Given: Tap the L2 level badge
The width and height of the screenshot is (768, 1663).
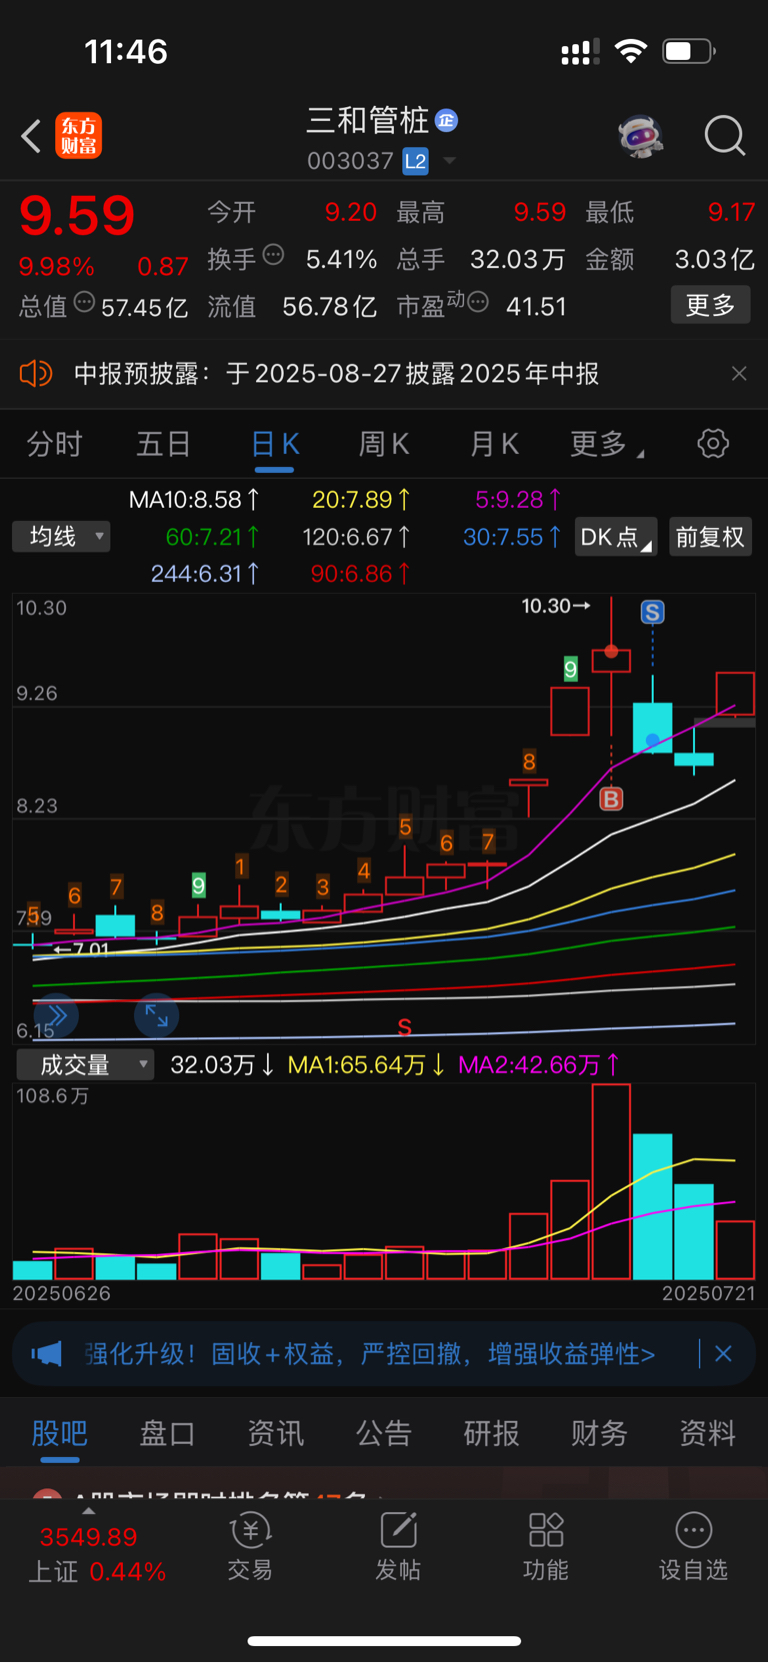Looking at the screenshot, I should tap(415, 161).
